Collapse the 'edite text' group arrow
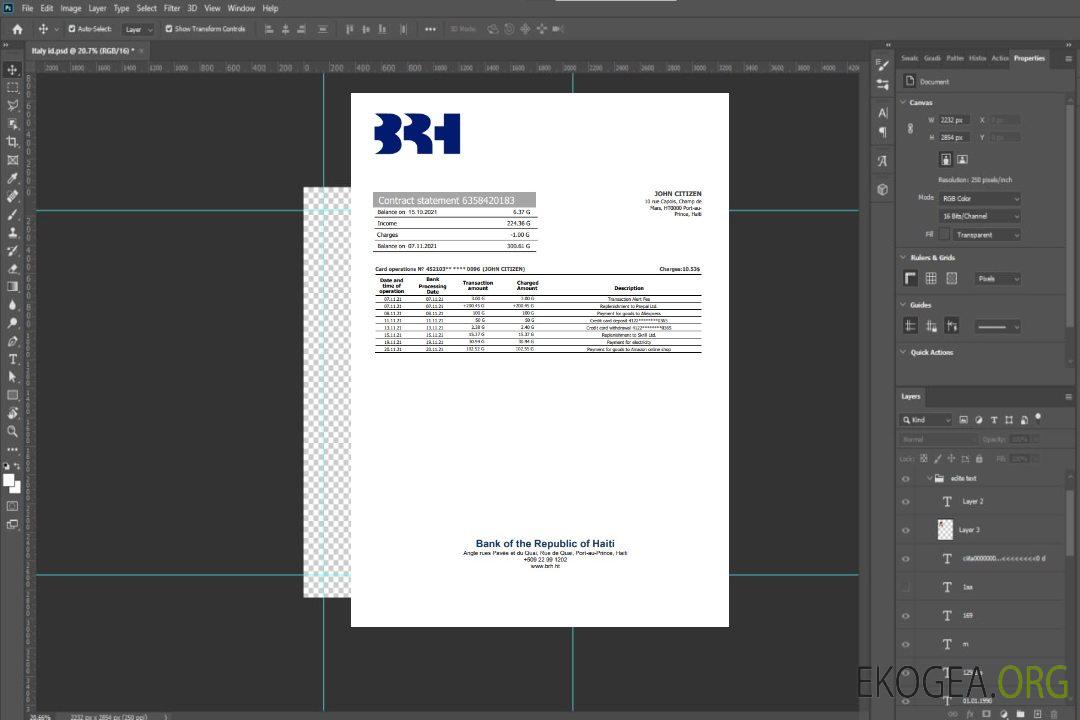Image resolution: width=1080 pixels, height=720 pixels. coord(928,478)
